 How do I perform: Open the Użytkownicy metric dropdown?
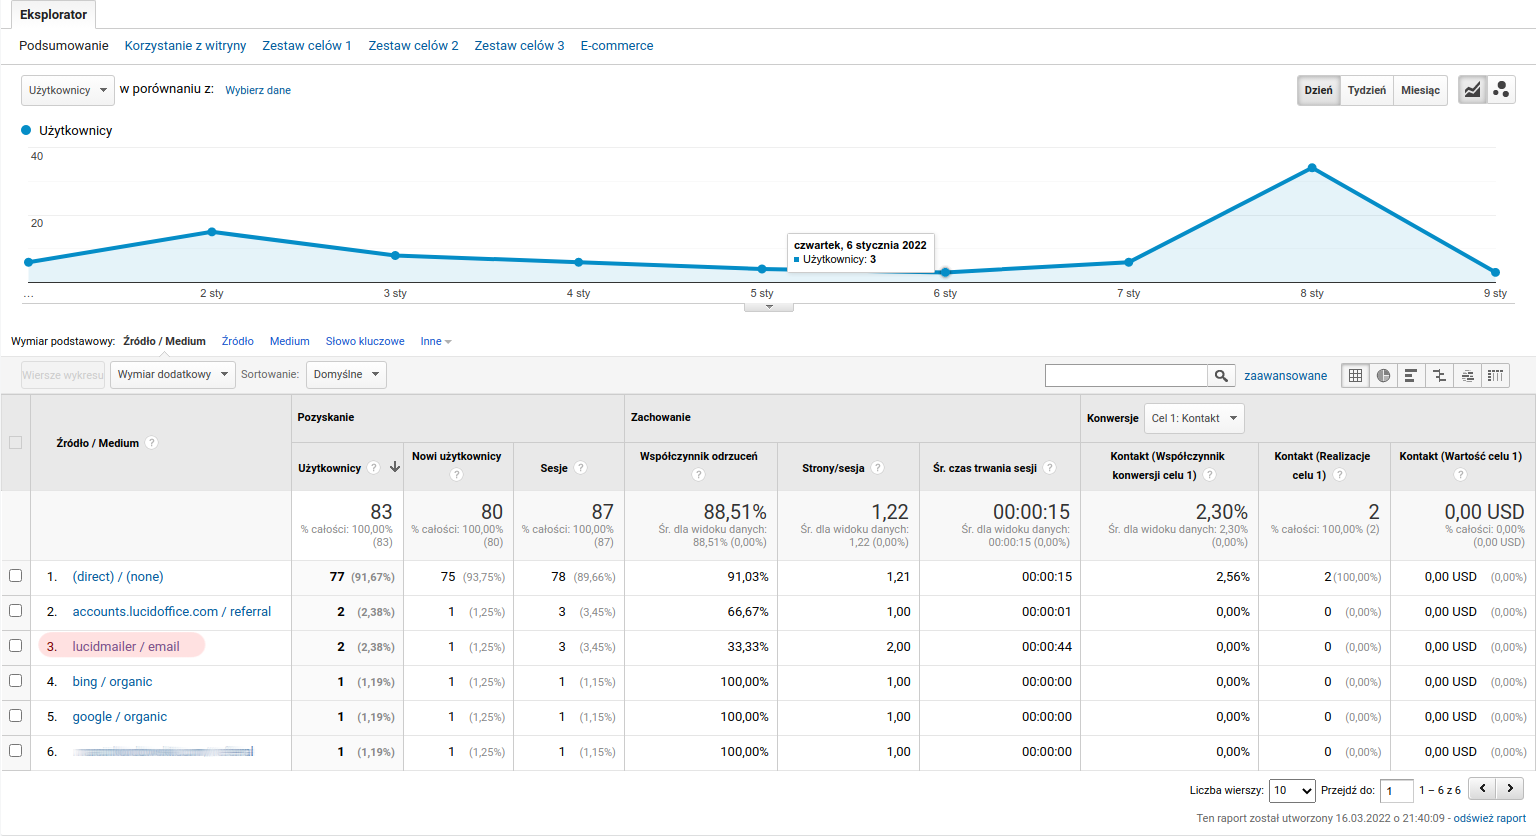click(68, 90)
